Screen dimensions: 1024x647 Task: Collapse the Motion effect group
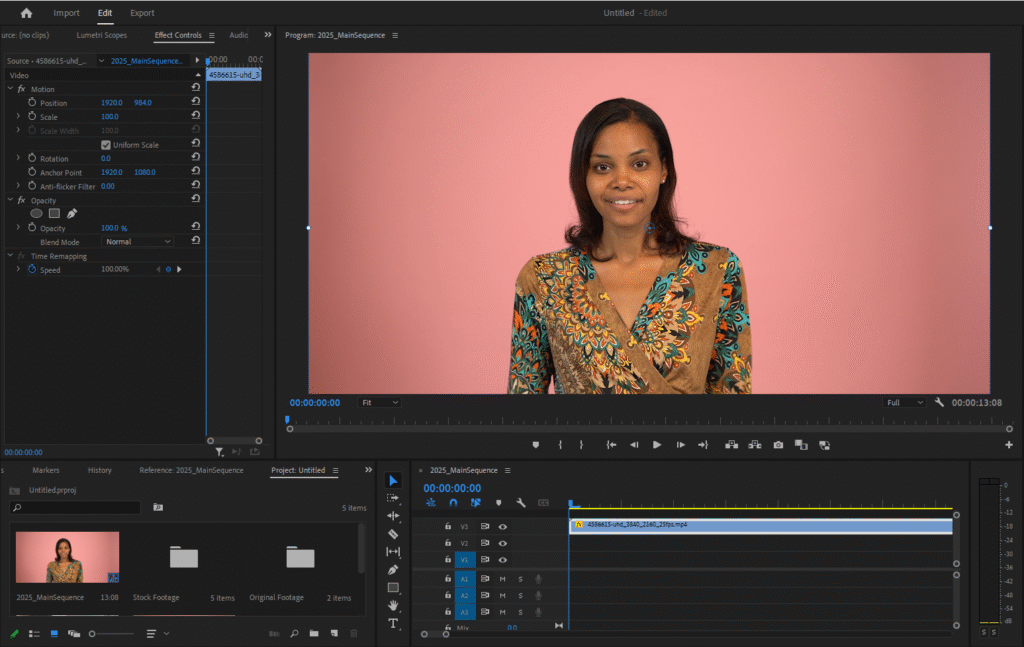10,88
